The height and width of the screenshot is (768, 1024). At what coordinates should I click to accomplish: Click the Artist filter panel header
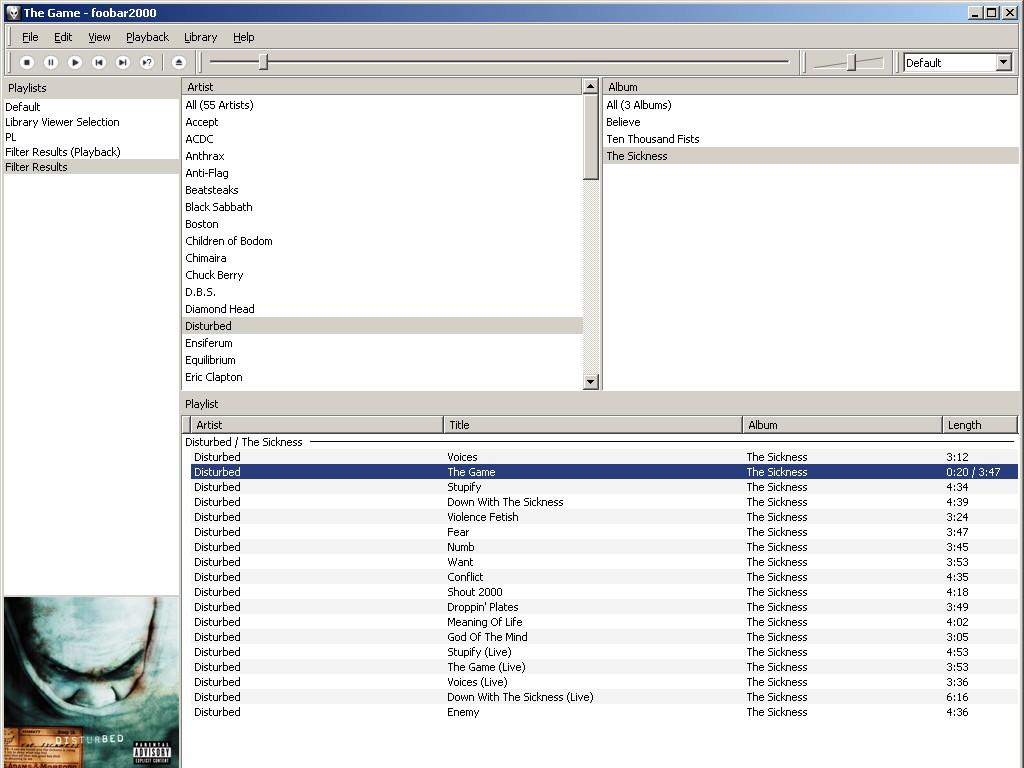pos(382,87)
